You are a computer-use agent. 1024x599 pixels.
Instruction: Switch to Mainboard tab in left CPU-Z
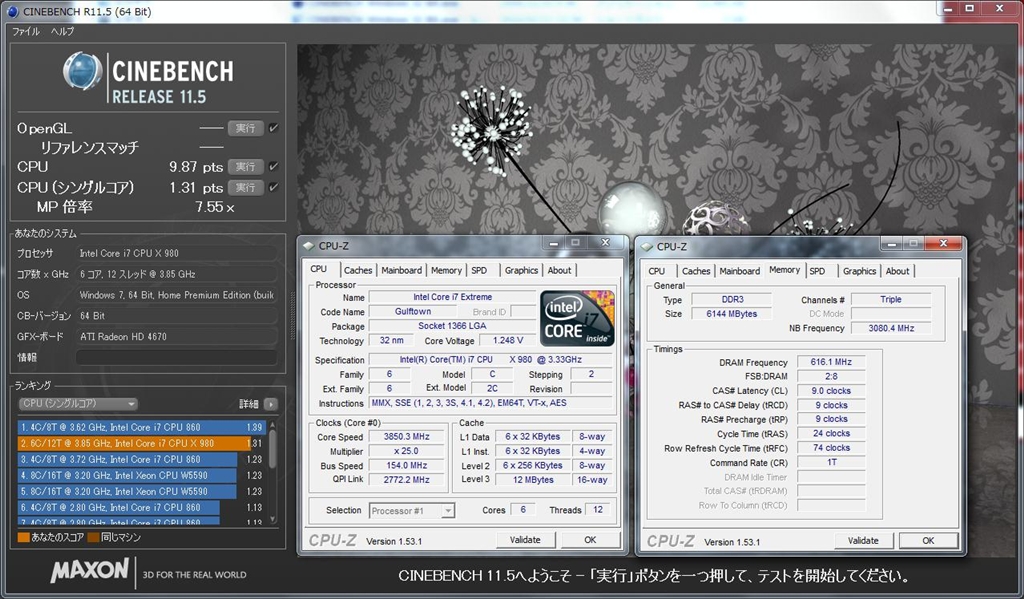401,270
